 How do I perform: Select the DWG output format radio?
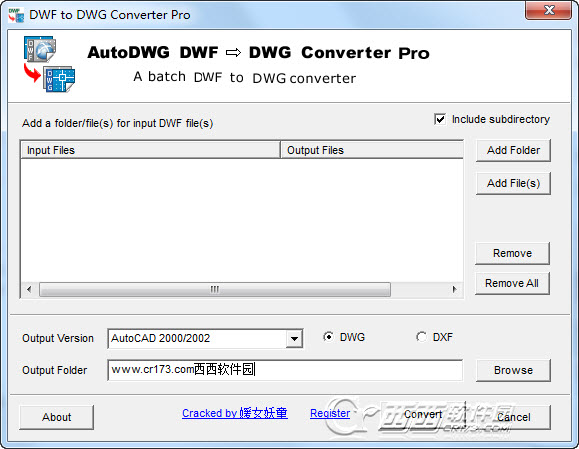click(328, 337)
